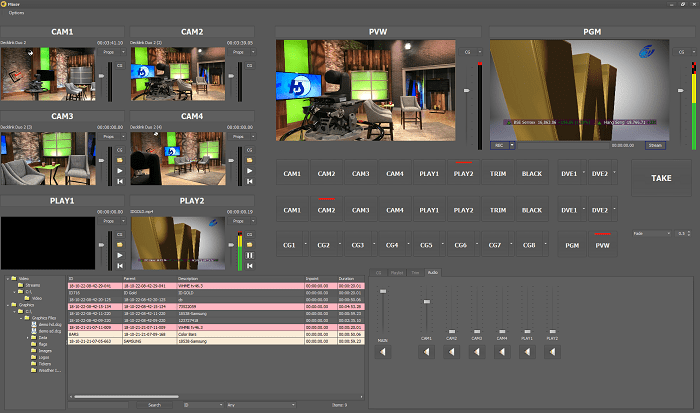700x413 pixels.
Task: Mute the MAIN audio channel speaker
Action: [383, 352]
